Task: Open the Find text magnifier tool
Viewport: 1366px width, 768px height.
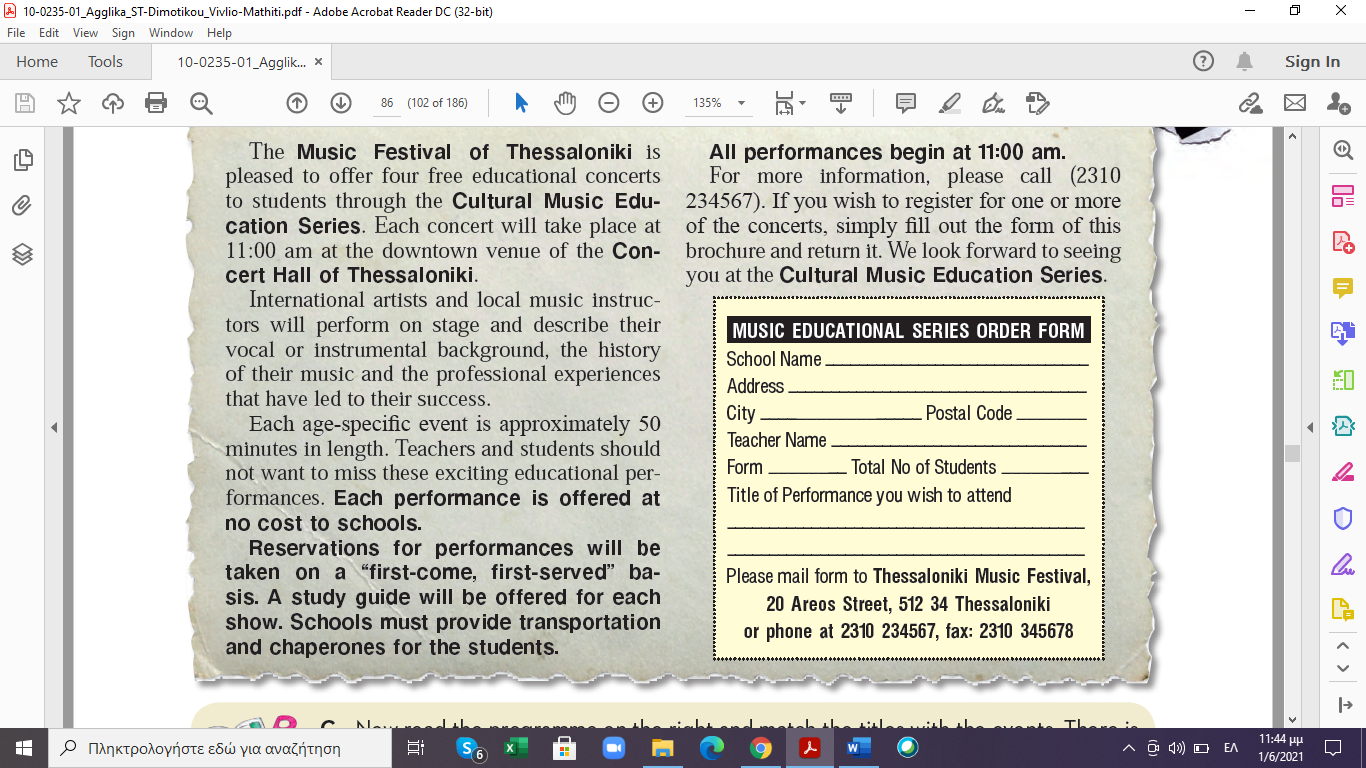Action: pyautogui.click(x=201, y=103)
